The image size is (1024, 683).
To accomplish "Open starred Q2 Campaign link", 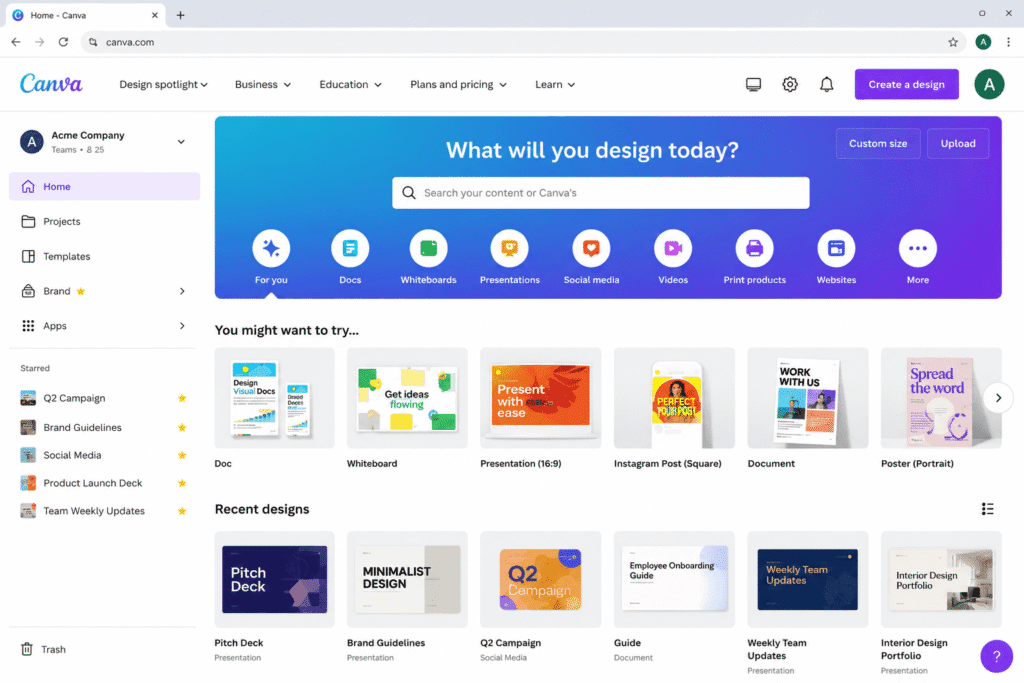I will [x=74, y=398].
